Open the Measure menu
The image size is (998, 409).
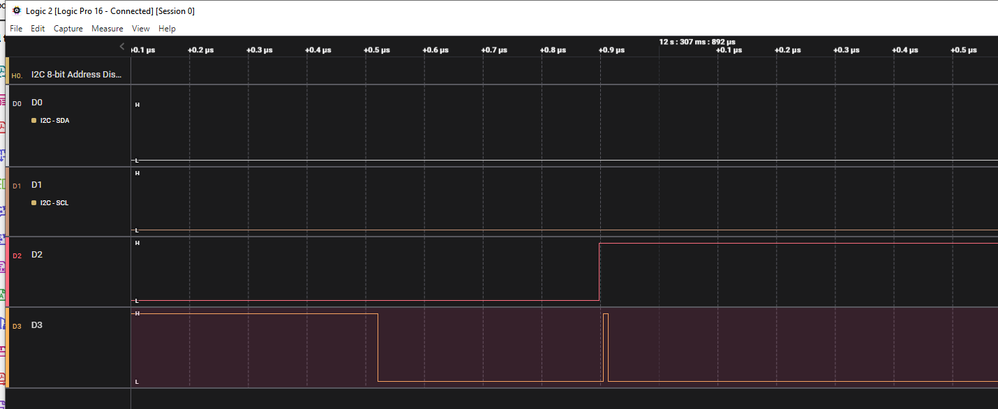click(x=107, y=29)
